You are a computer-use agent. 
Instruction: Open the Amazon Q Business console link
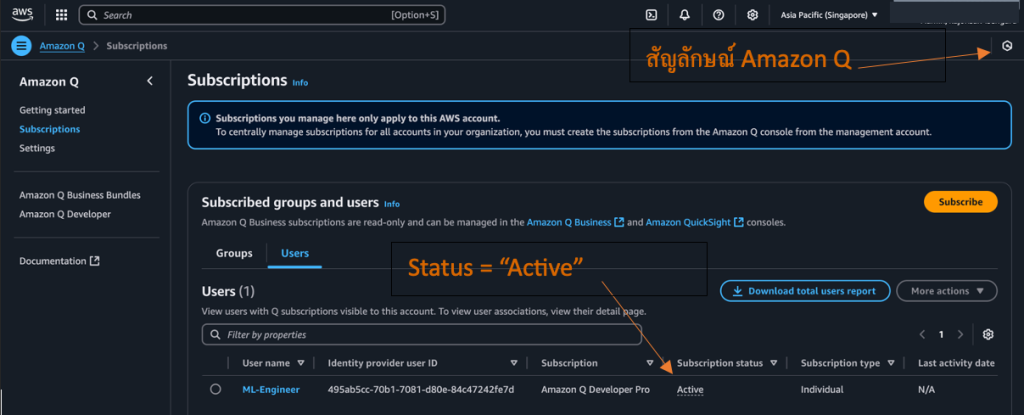(575, 222)
